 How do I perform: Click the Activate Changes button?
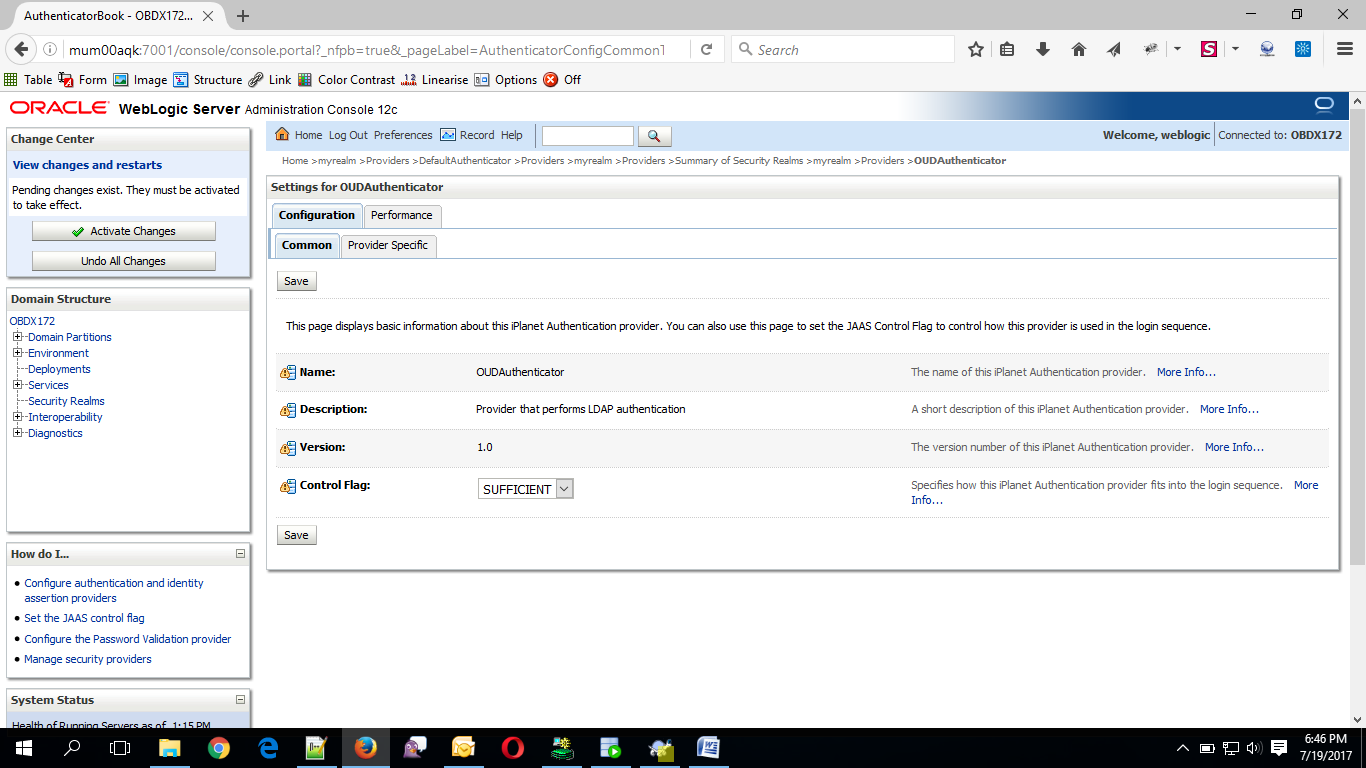coord(124,231)
